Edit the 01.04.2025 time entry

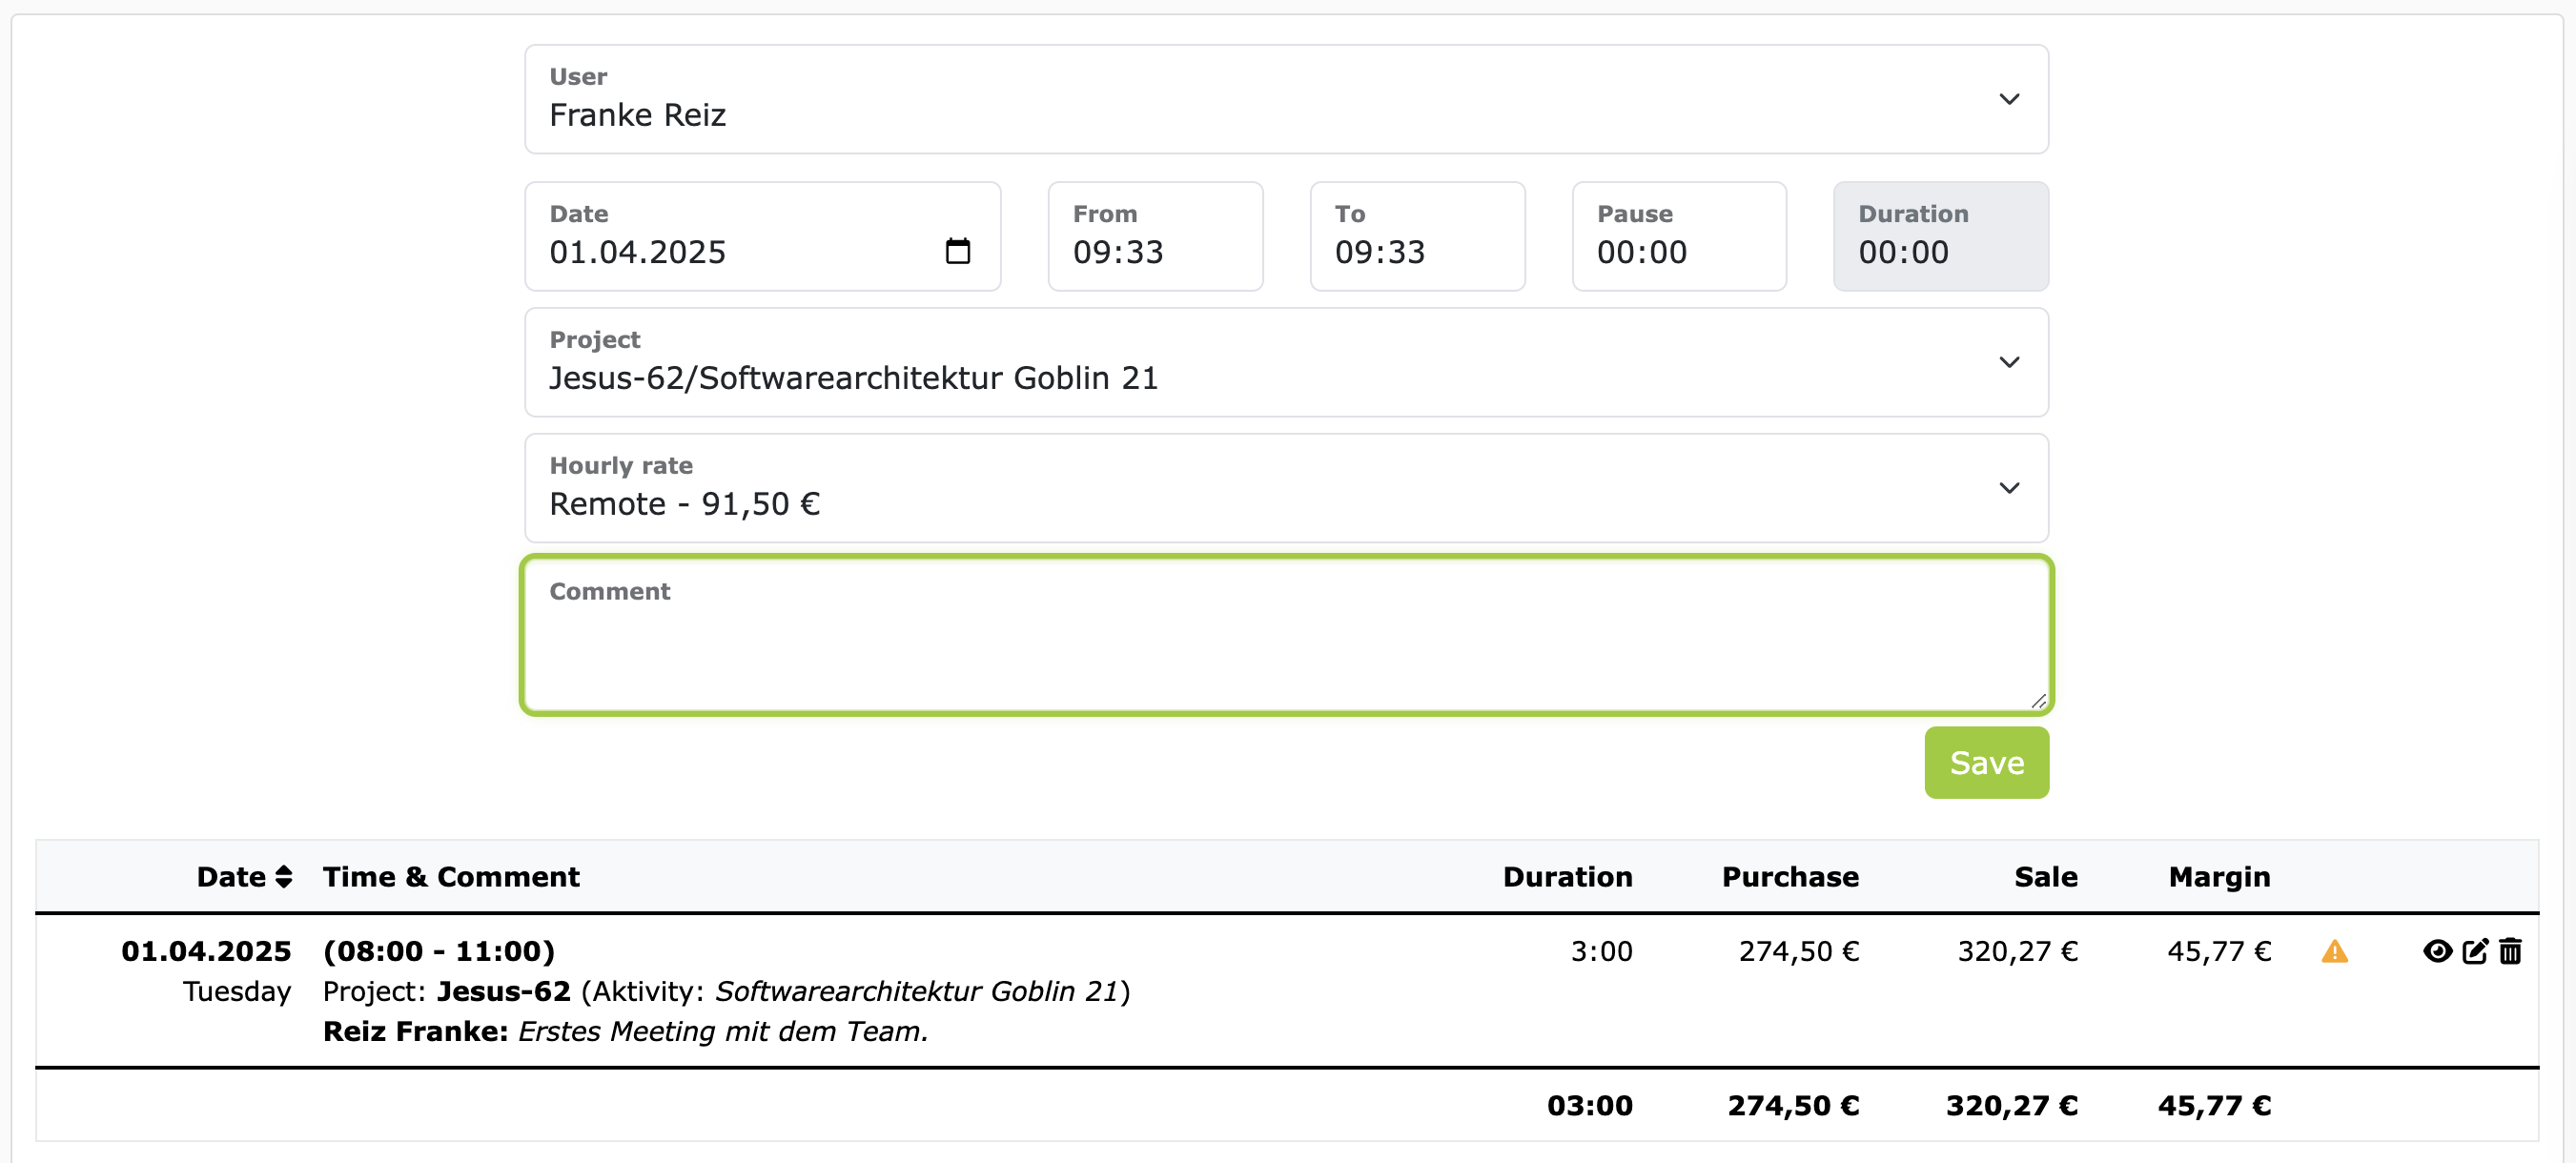click(2475, 951)
